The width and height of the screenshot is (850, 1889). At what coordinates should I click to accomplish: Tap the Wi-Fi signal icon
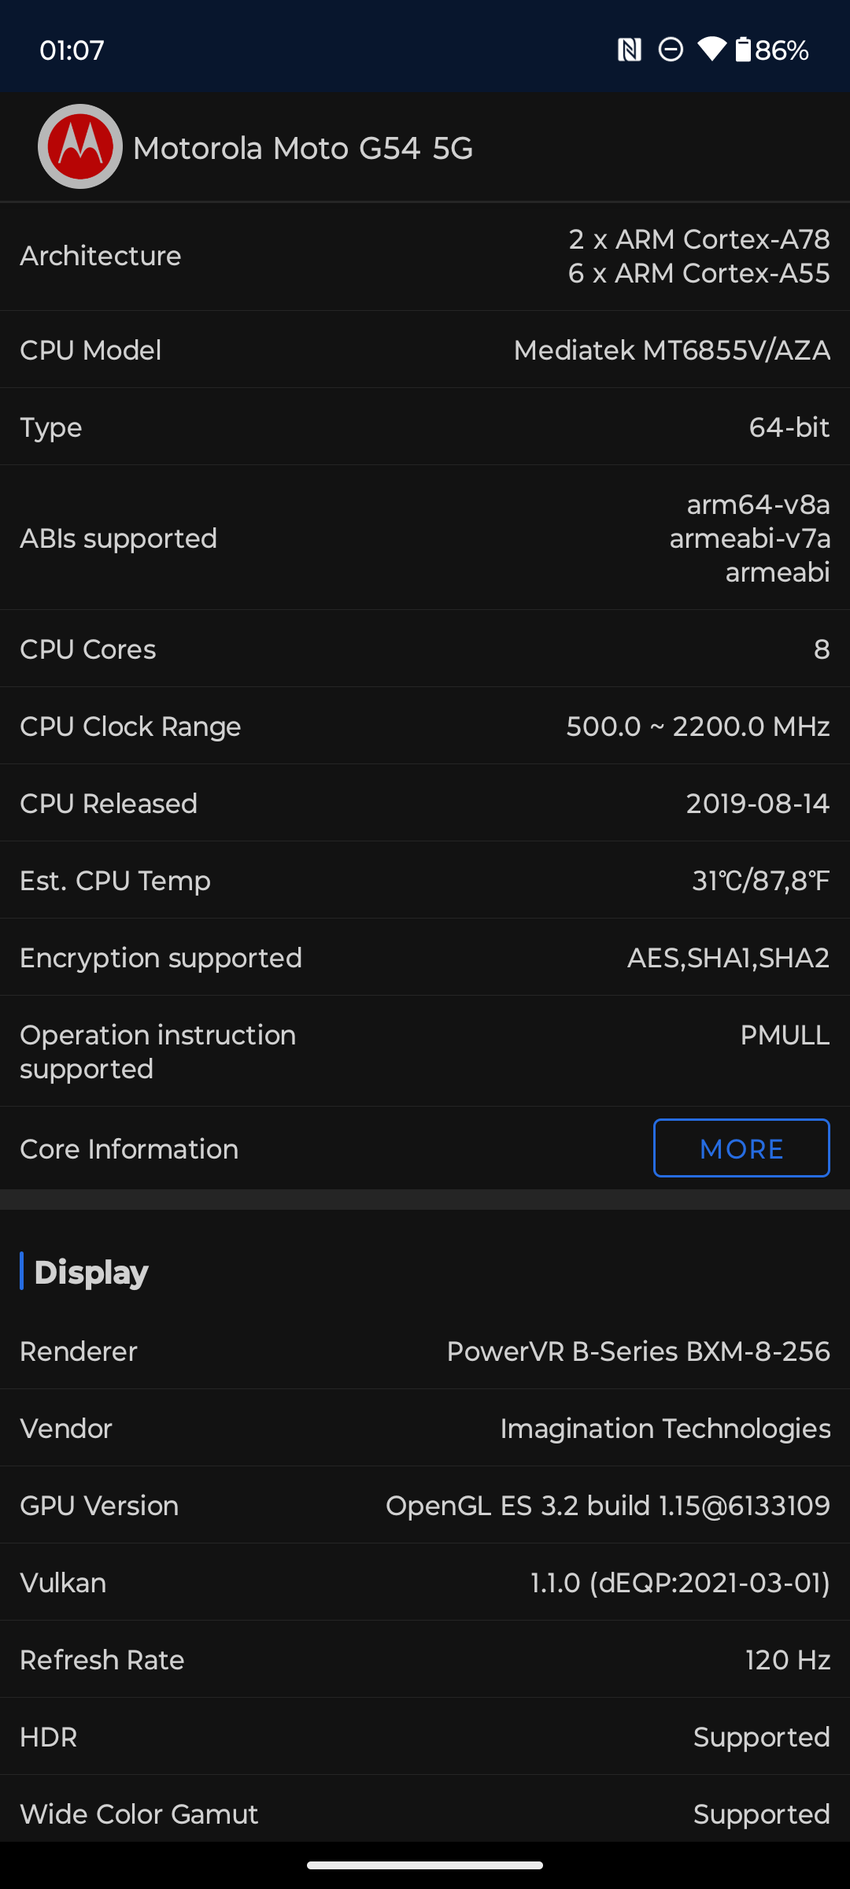712,50
